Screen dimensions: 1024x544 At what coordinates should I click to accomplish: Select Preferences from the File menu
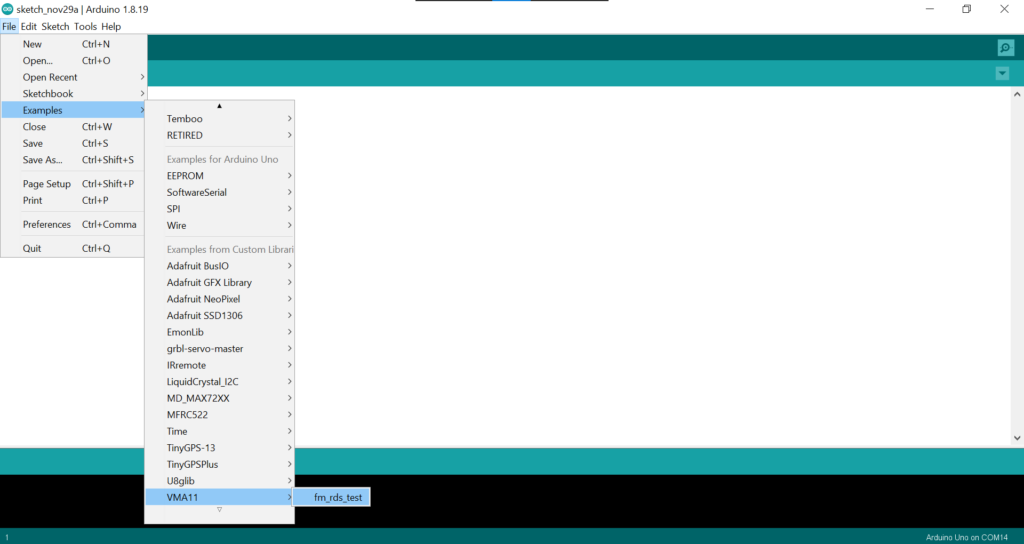[x=47, y=224]
